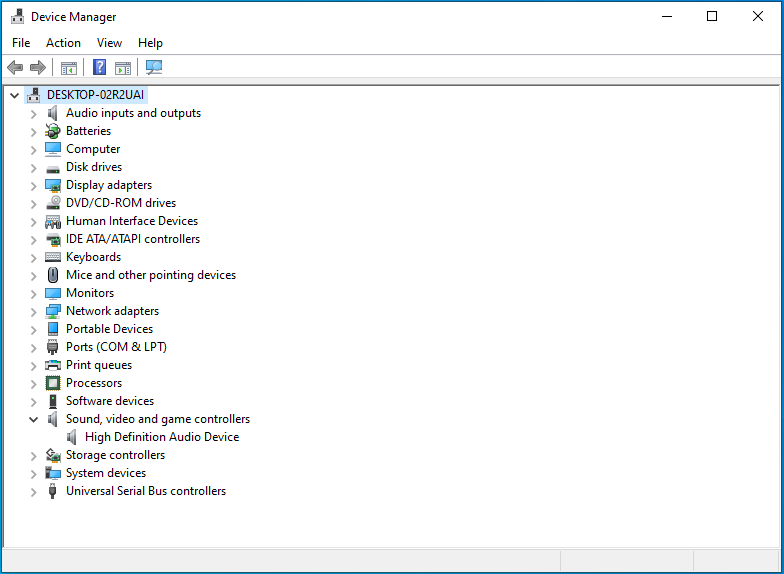Open the Action menu
Image resolution: width=784 pixels, height=574 pixels.
tap(63, 43)
